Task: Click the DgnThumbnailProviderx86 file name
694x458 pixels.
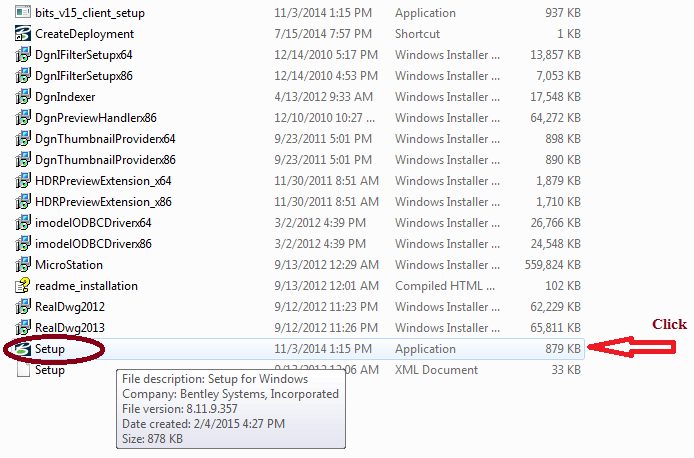Action: [x=105, y=160]
